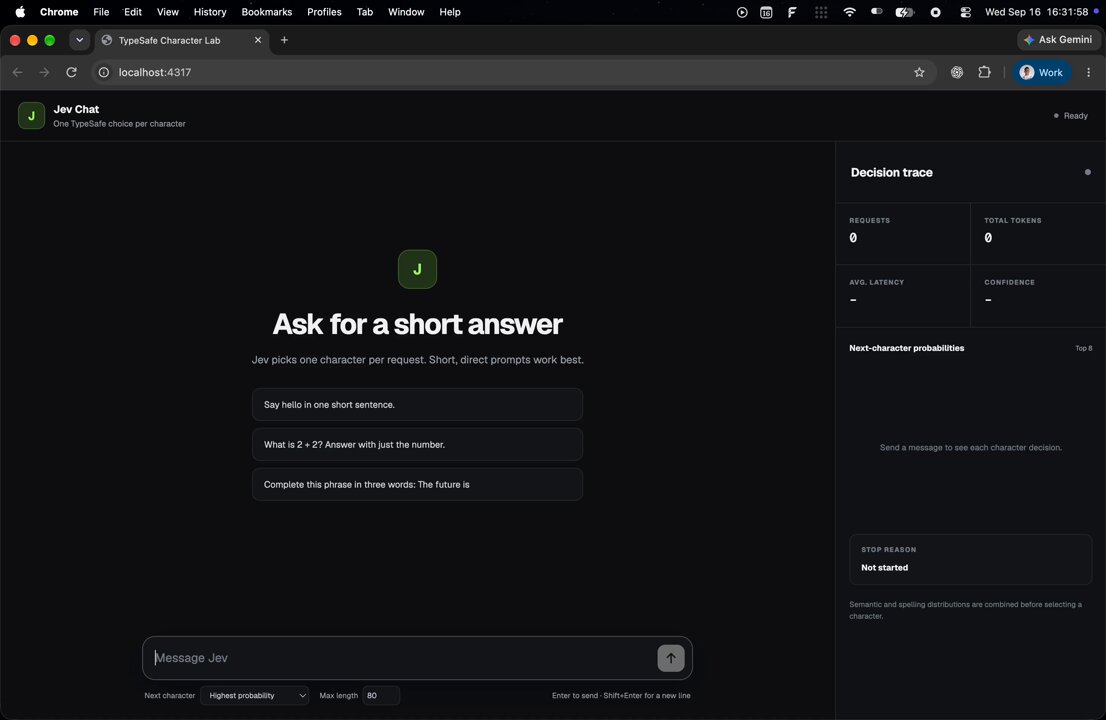Open Chrome's three-dot menu
The height and width of the screenshot is (720, 1106).
pos(1088,72)
